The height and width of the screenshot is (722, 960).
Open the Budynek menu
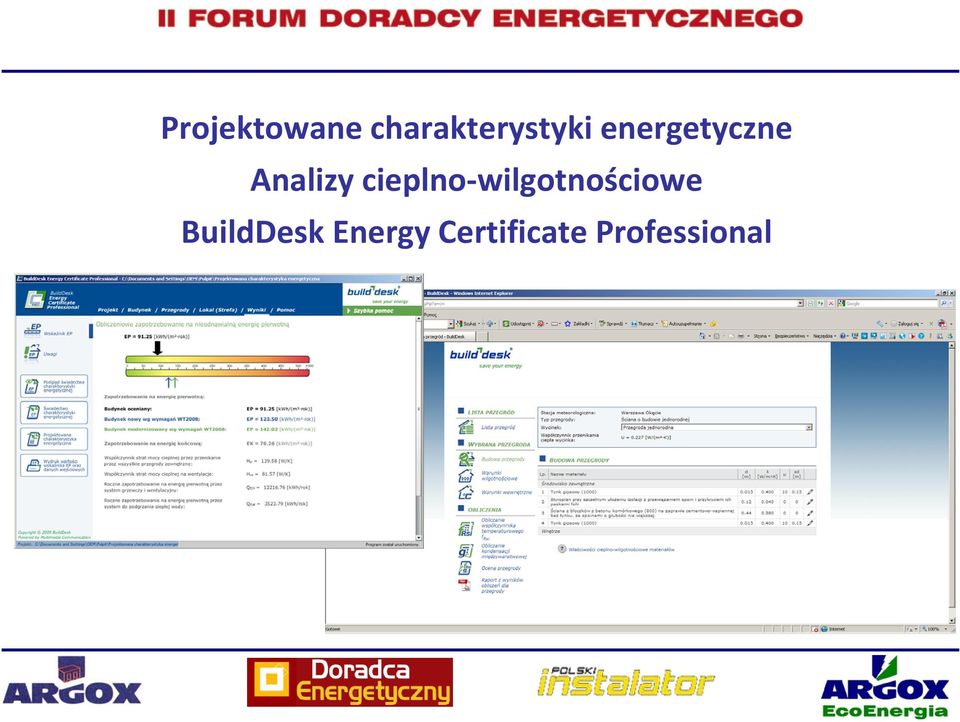(139, 310)
